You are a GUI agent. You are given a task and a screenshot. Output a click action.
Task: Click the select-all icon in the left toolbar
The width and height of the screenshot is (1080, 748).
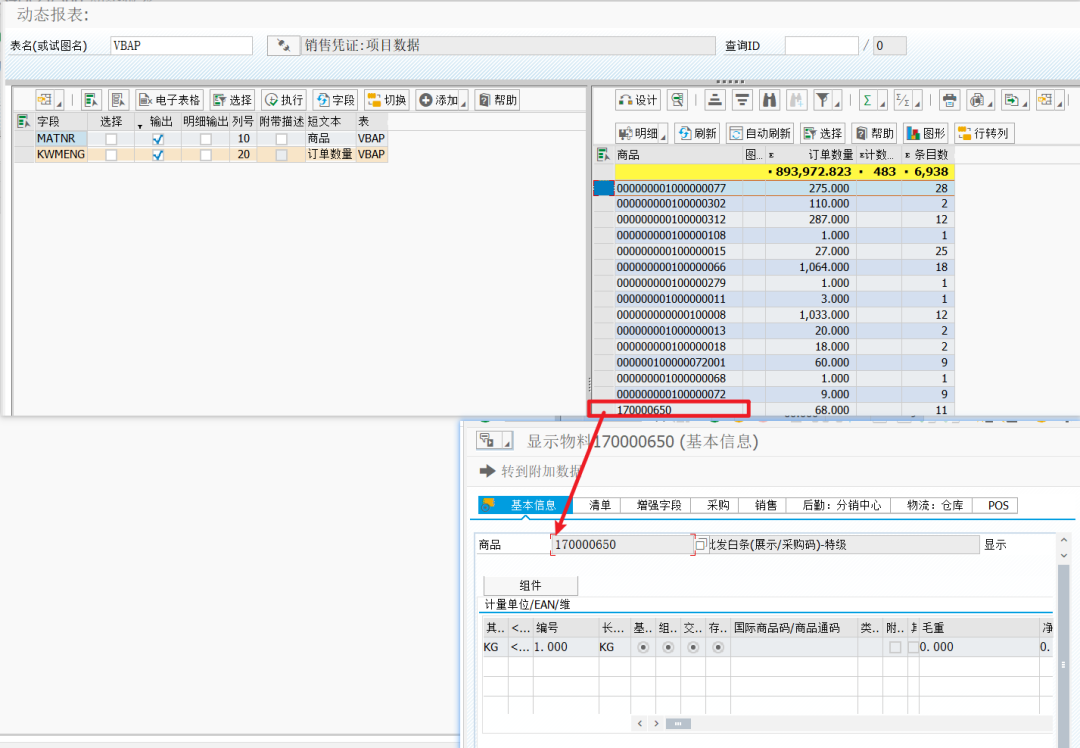pos(91,100)
